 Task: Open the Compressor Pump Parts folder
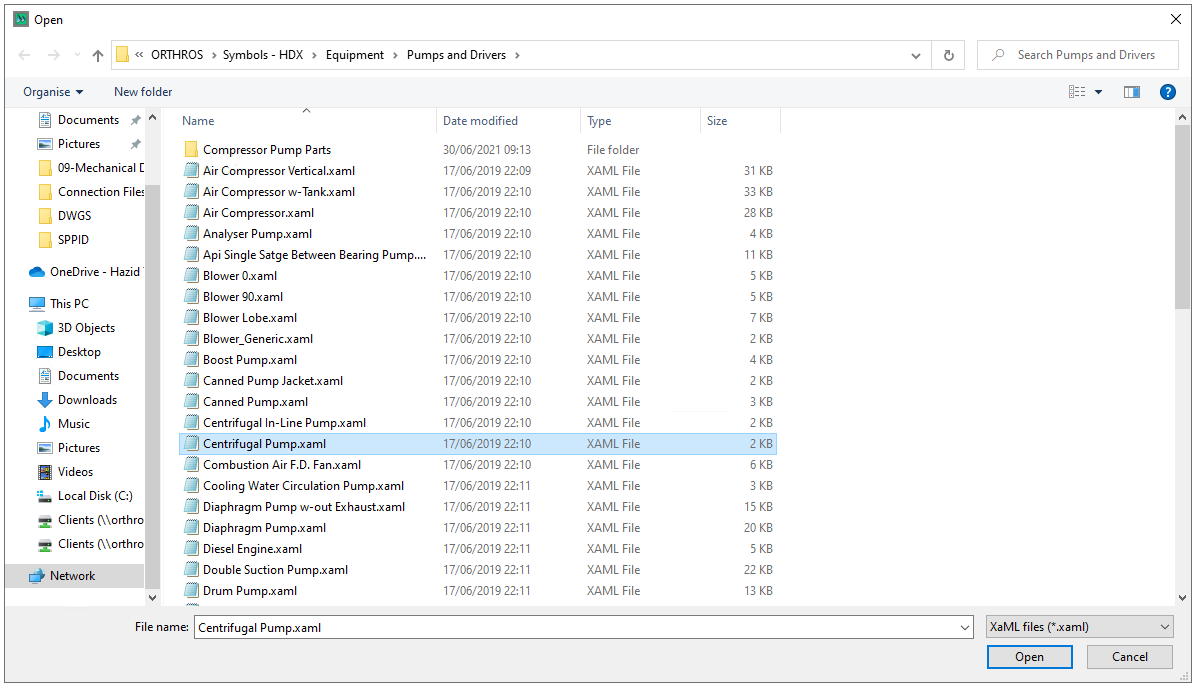tap(266, 150)
